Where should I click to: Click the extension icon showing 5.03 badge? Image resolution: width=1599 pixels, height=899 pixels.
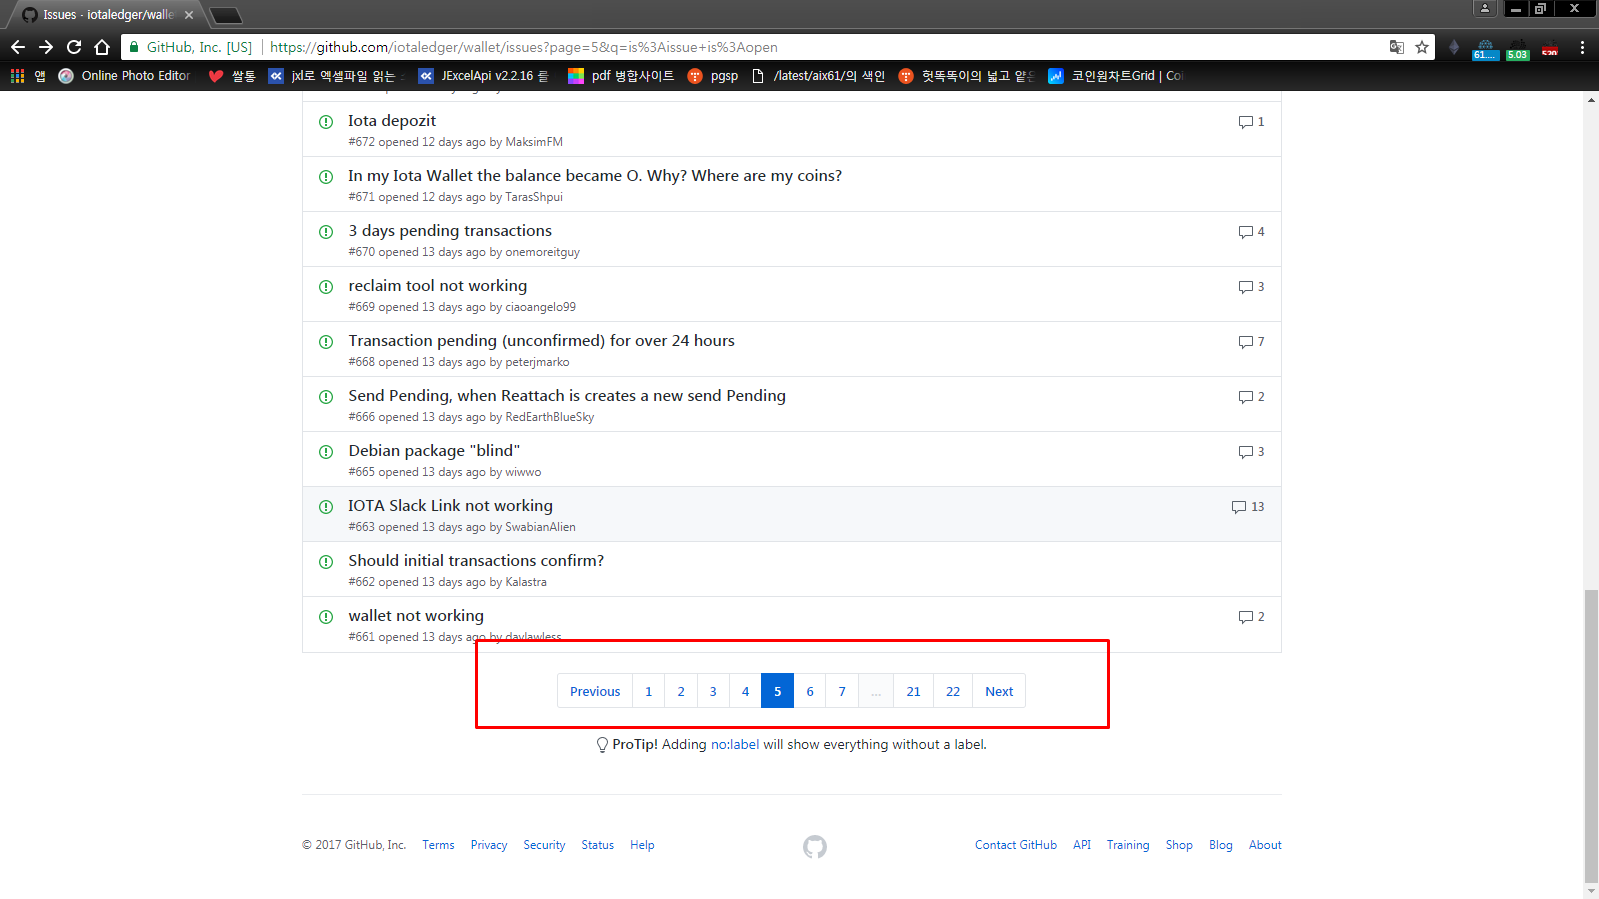[1518, 48]
